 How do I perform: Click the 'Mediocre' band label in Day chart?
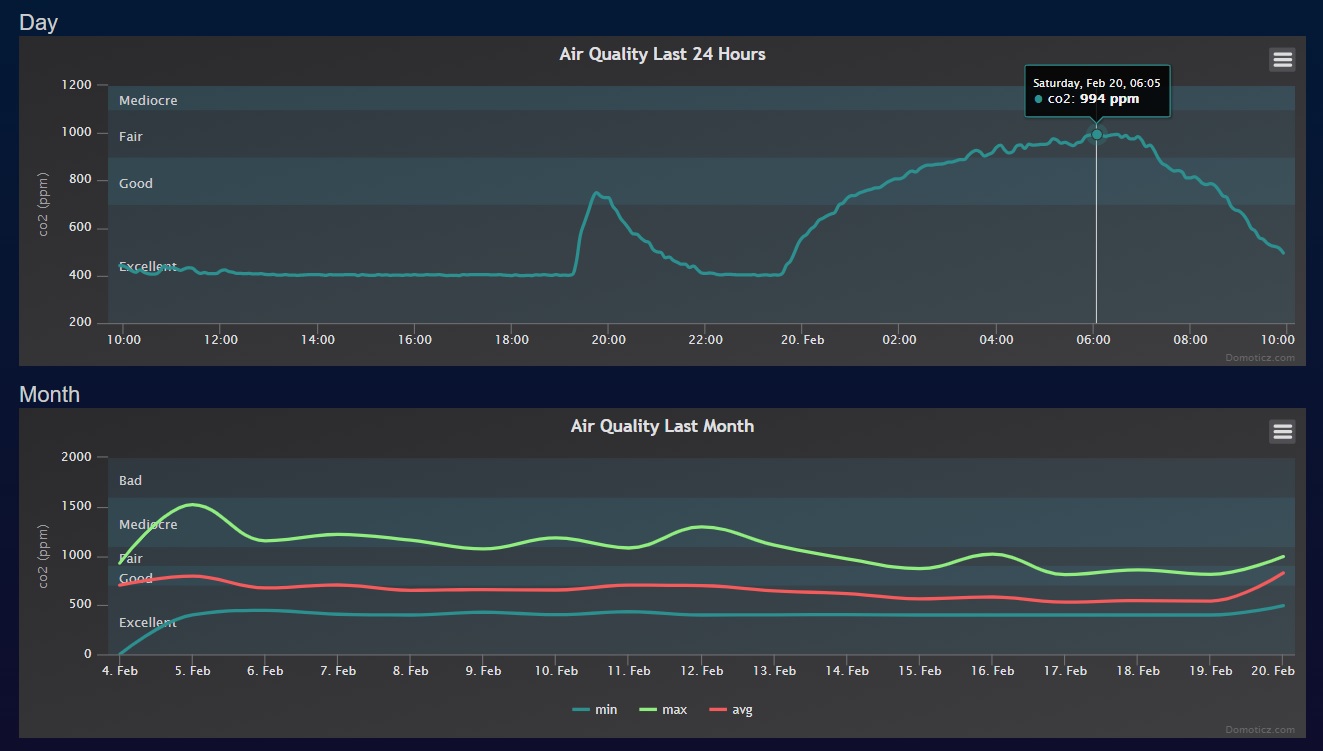pyautogui.click(x=148, y=100)
